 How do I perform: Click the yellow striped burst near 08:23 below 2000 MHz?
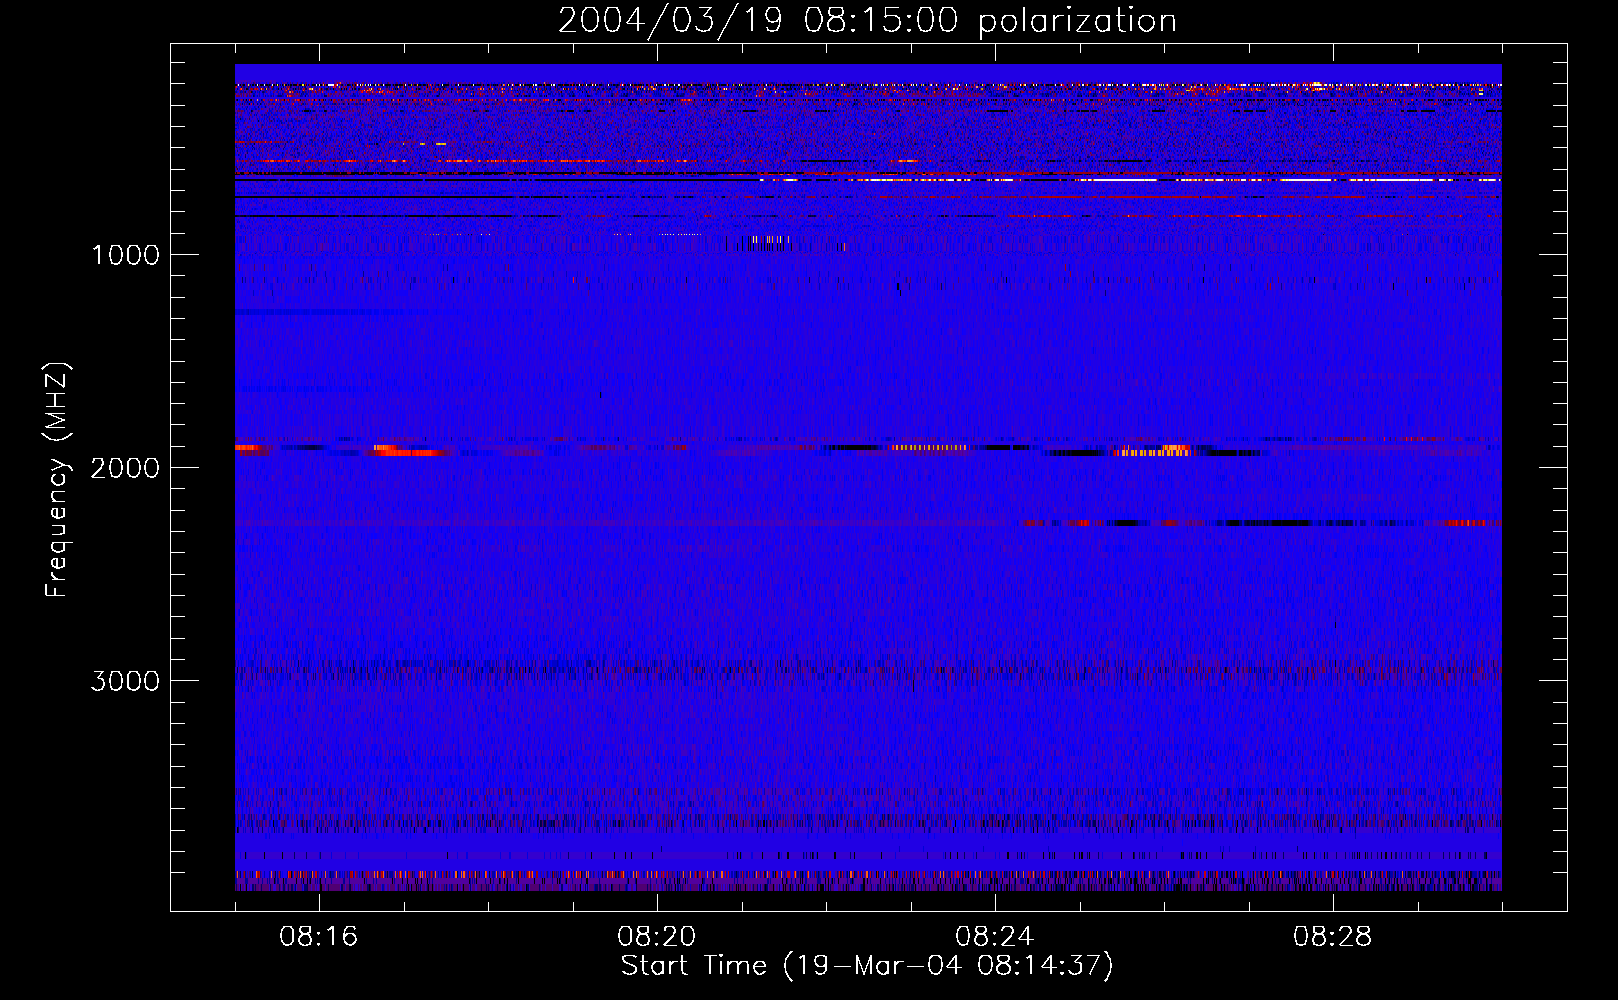tap(928, 447)
